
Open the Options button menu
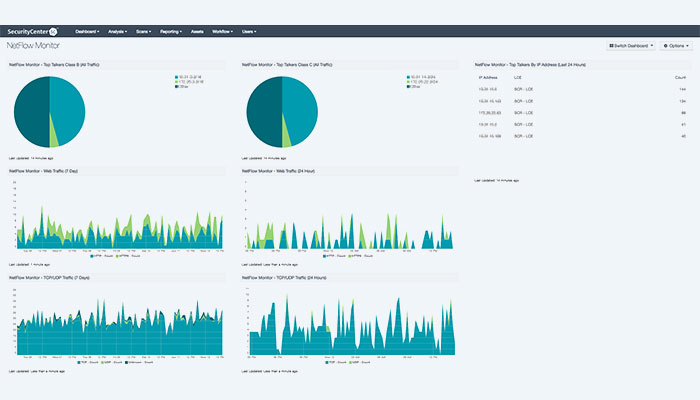pos(675,46)
